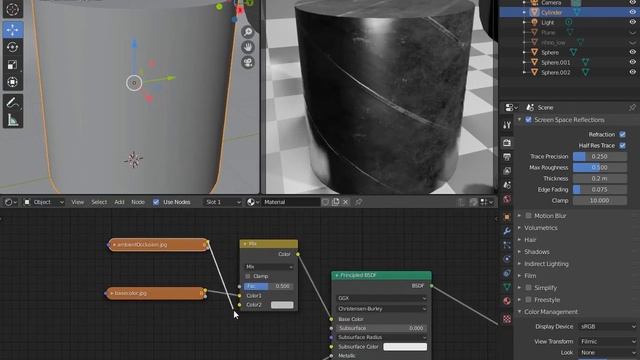The image size is (640, 360).
Task: Open the Object properties tab
Action: (x=507, y=217)
